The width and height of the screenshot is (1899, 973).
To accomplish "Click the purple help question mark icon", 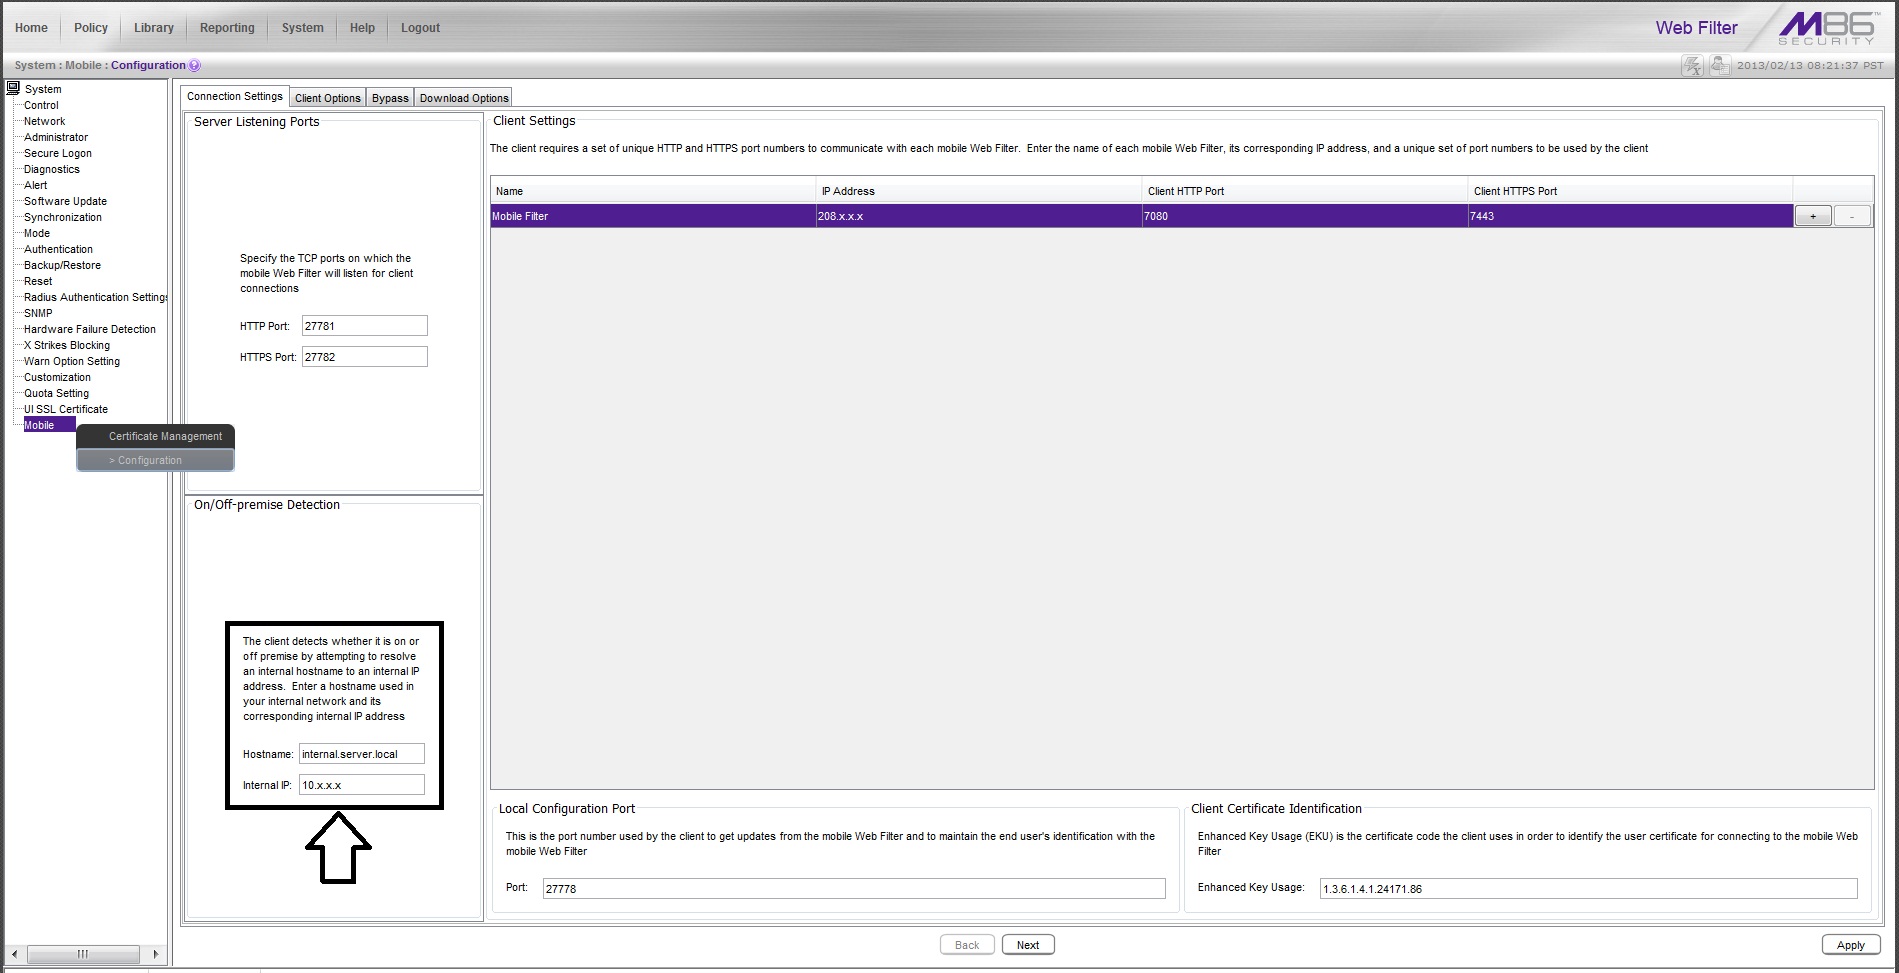I will tap(194, 65).
